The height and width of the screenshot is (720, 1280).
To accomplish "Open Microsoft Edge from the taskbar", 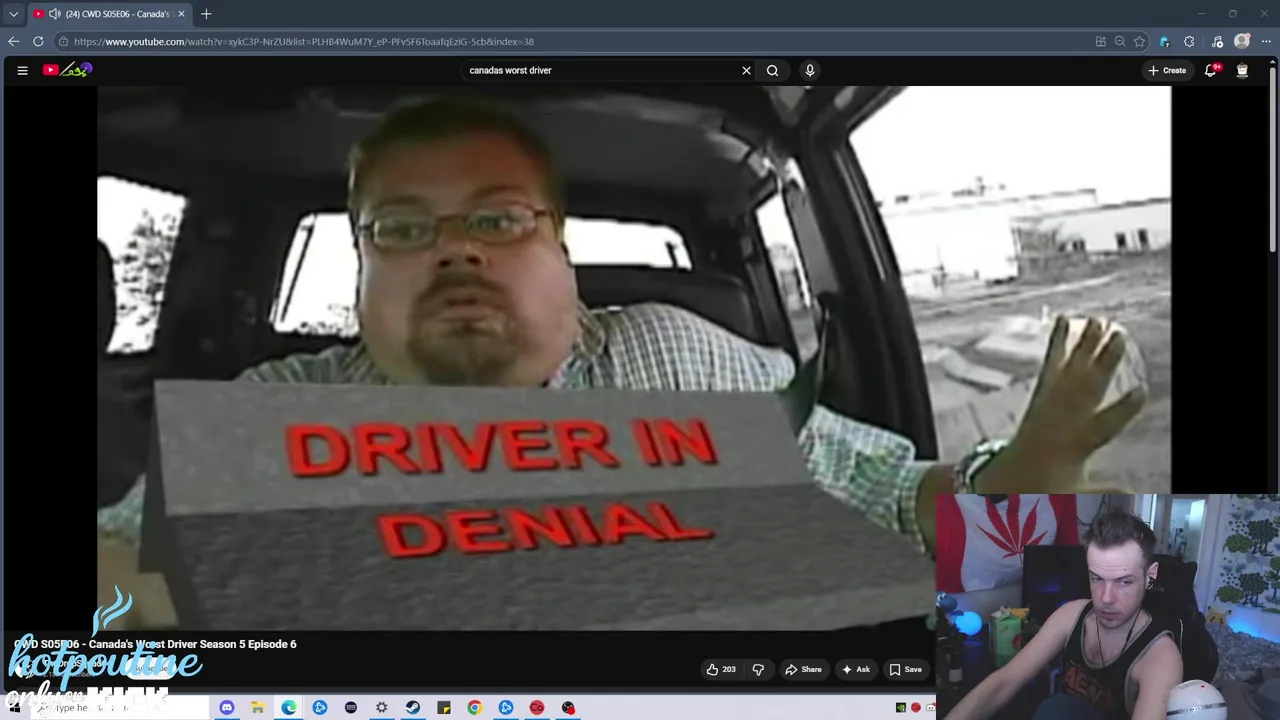I will tap(288, 708).
